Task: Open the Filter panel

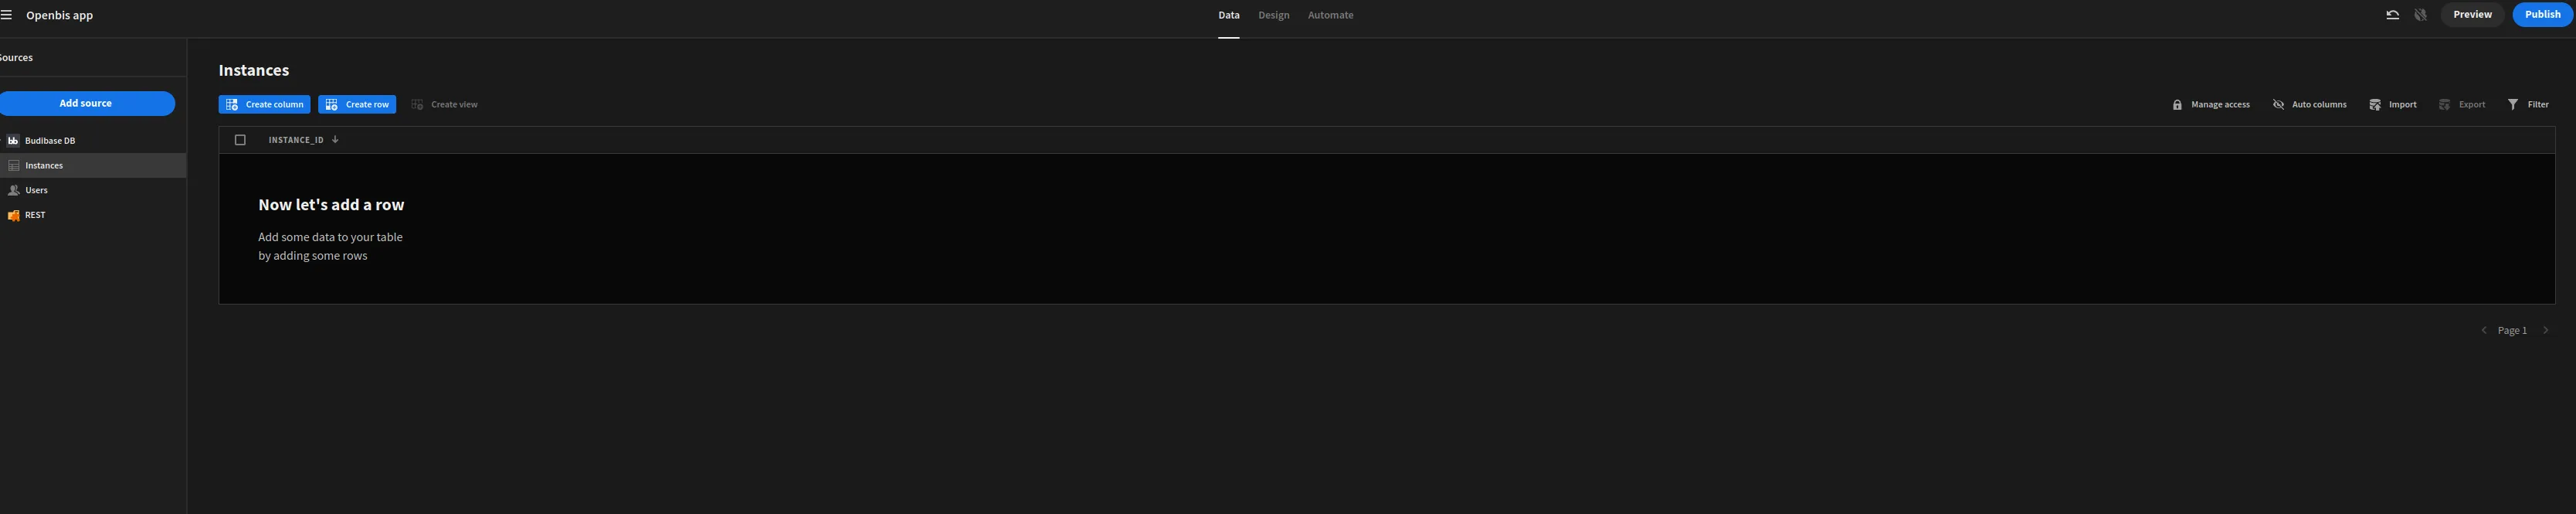Action: (2528, 105)
